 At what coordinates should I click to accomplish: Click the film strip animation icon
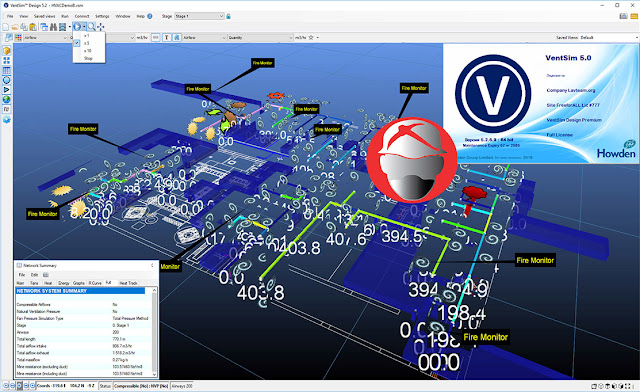(62, 27)
